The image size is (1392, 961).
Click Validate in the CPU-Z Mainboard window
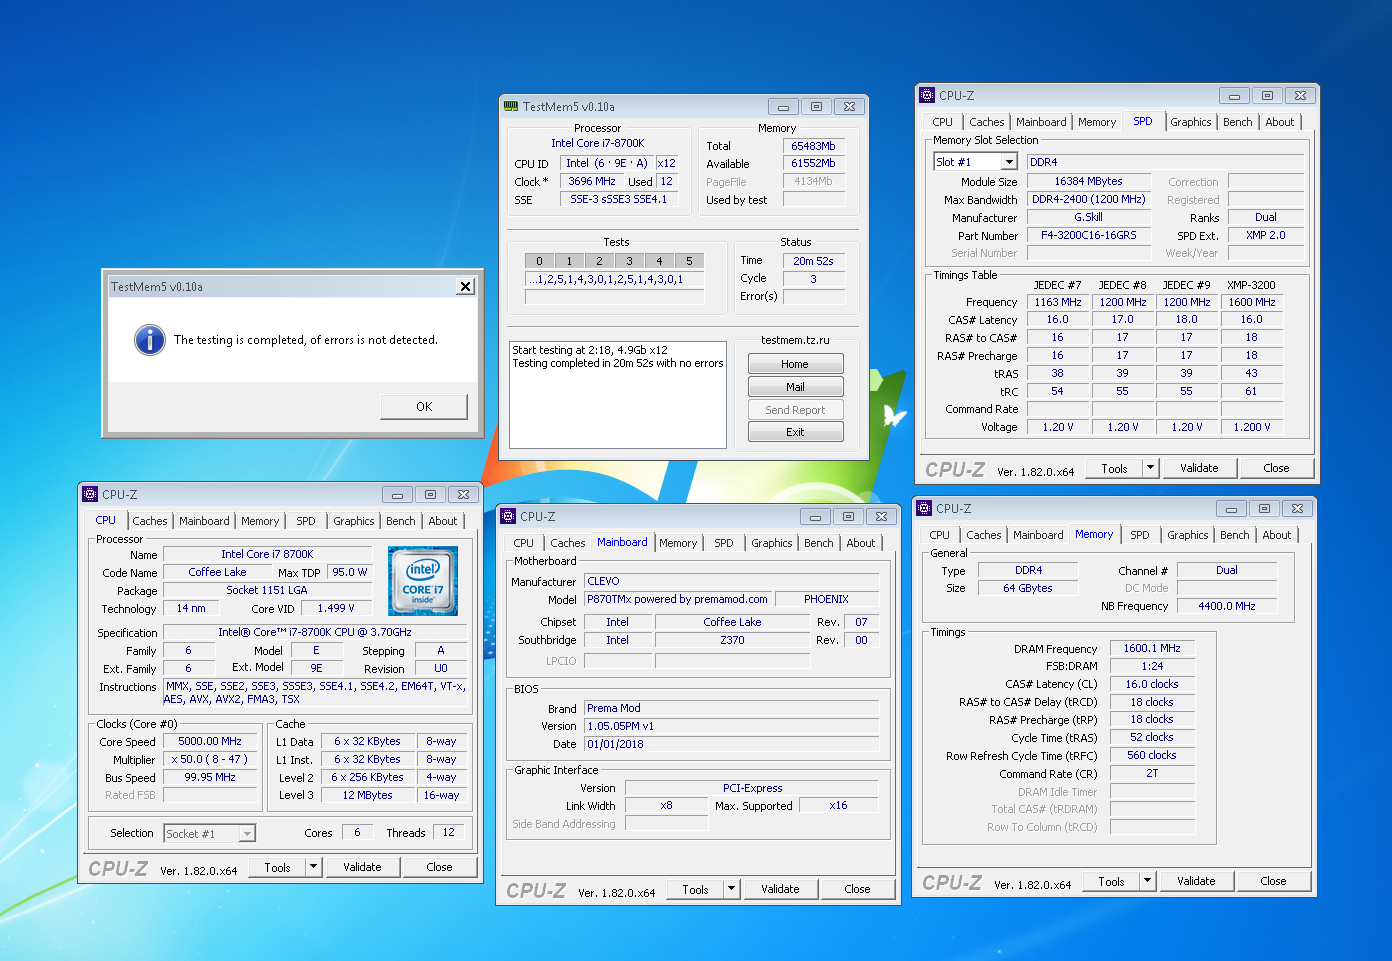pos(780,889)
